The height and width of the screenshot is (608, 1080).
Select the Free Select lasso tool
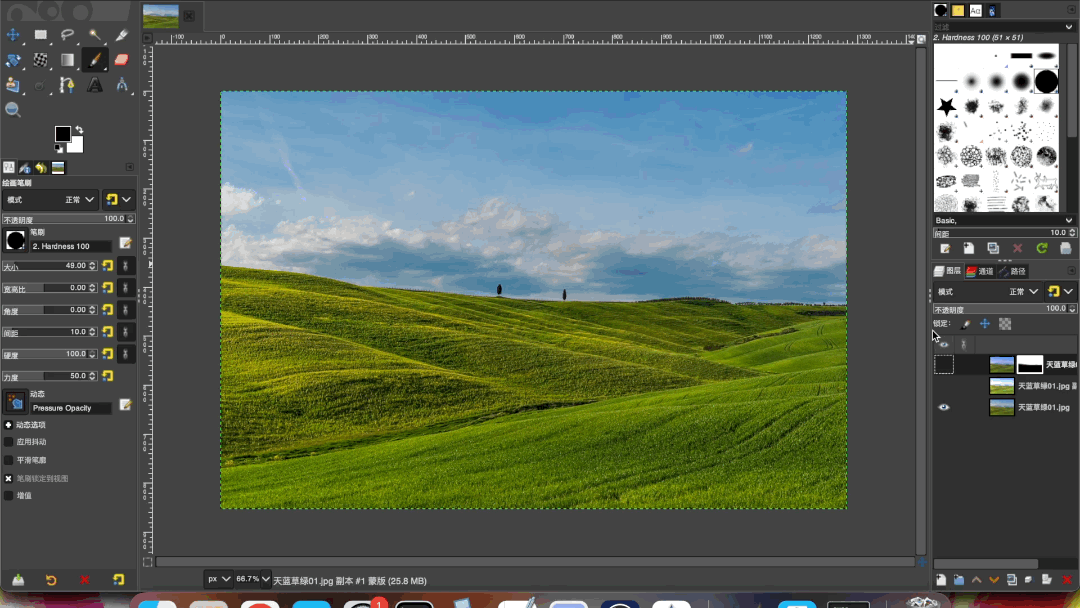click(x=68, y=34)
